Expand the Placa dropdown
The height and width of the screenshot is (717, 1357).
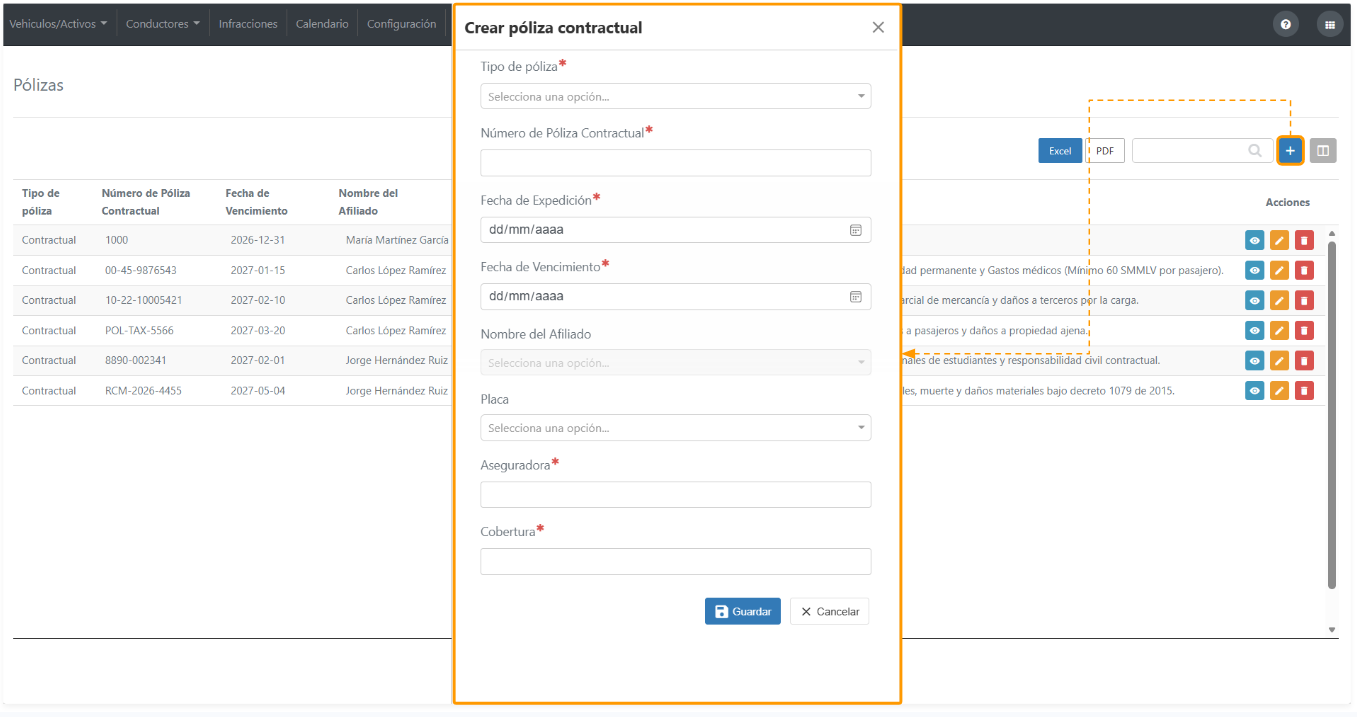pyautogui.click(x=676, y=428)
